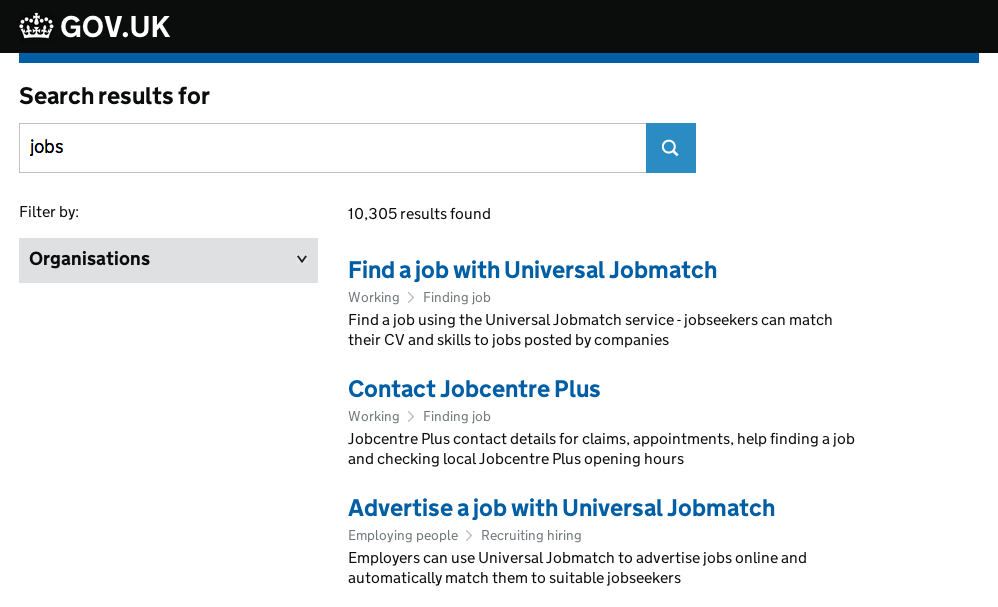This screenshot has width=998, height=607.
Task: Select Working breadcrumb under Find a job result
Action: coord(374,297)
